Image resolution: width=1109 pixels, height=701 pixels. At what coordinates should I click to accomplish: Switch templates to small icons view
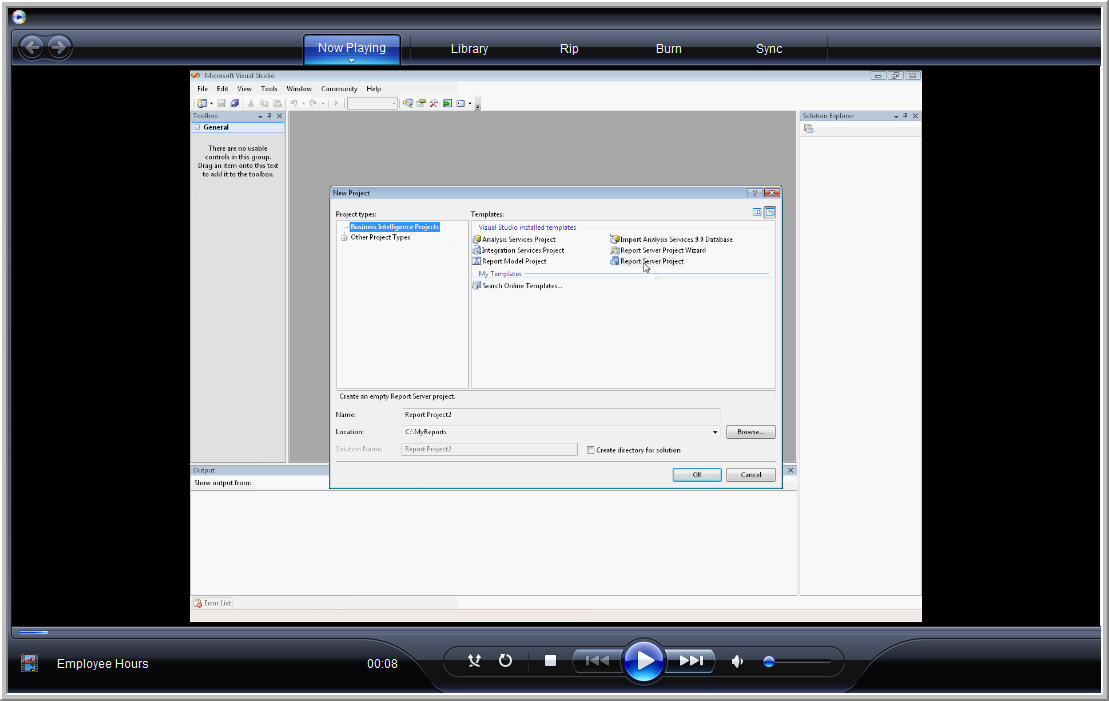point(770,212)
